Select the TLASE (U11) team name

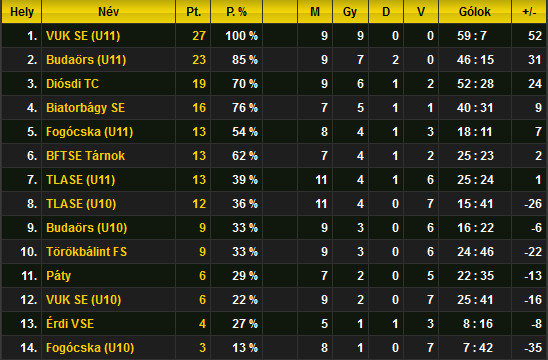coord(81,180)
